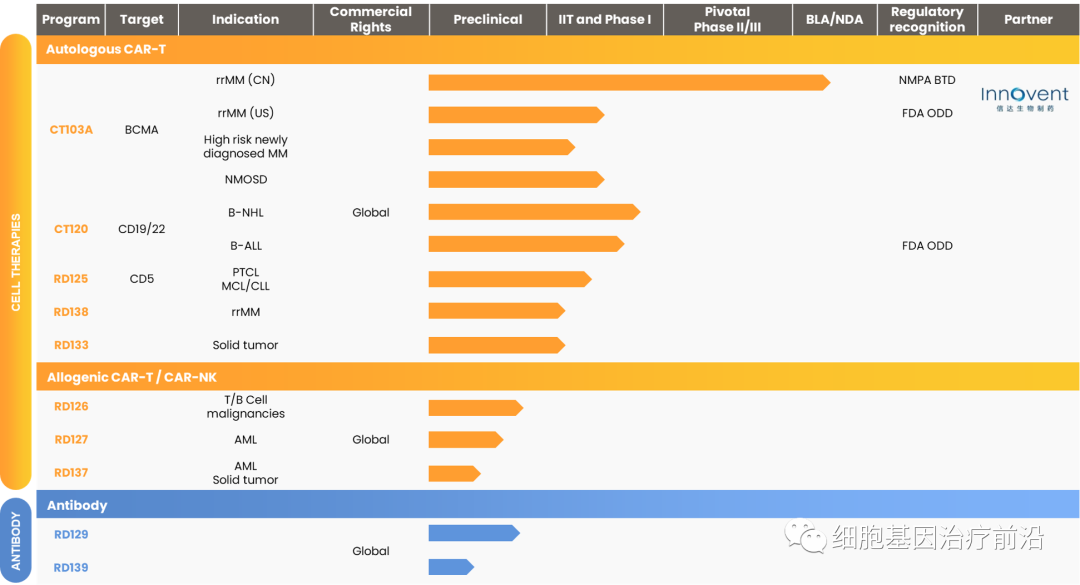
Task: Expand the Allogenic CAR-T / CAR-NK section
Action: coord(132,377)
